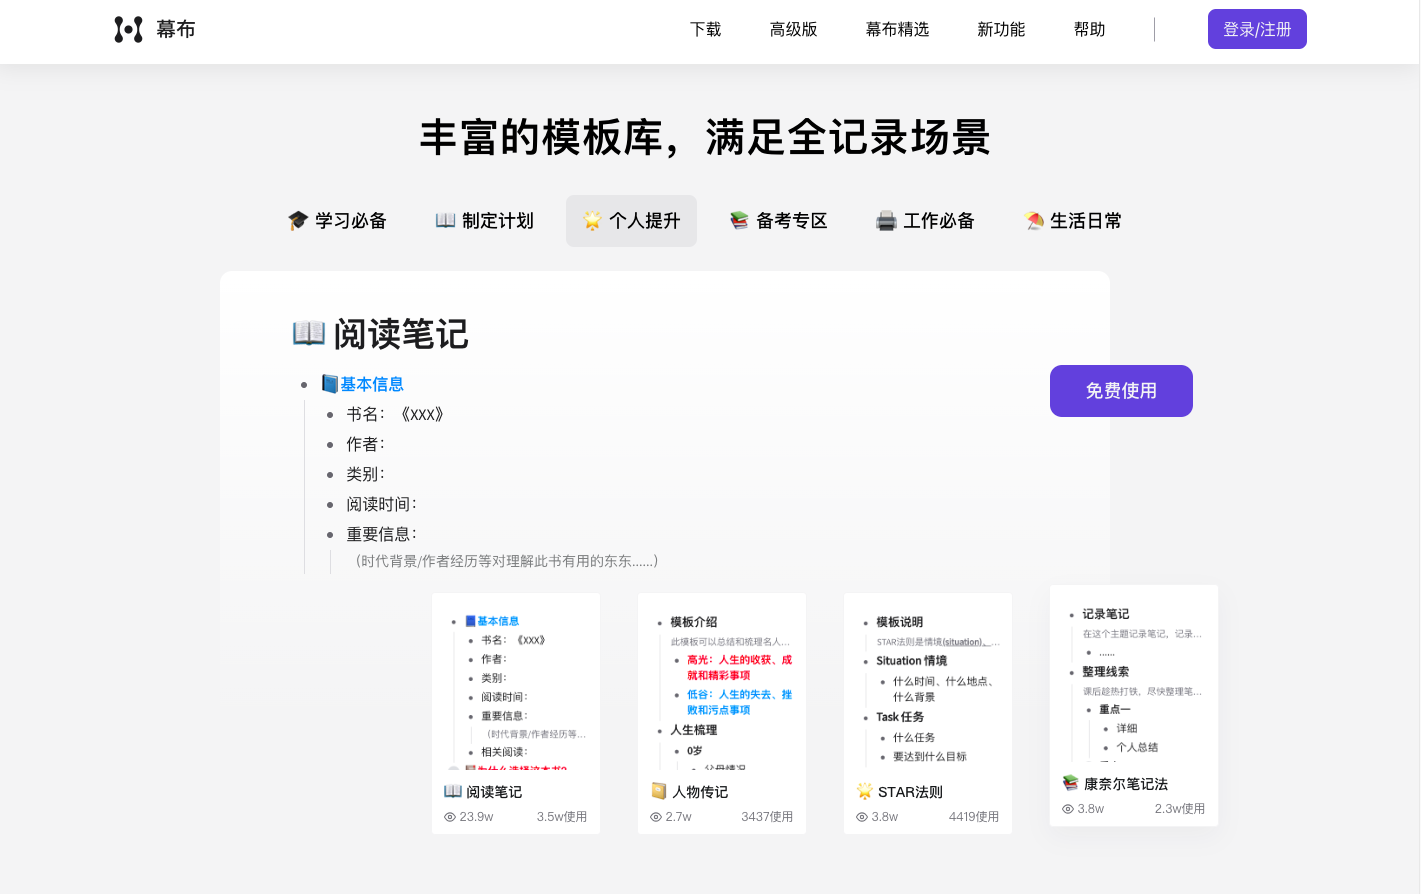Switch to the 生活日常 category tab
Viewport: 1421px width, 894px height.
(x=1072, y=220)
